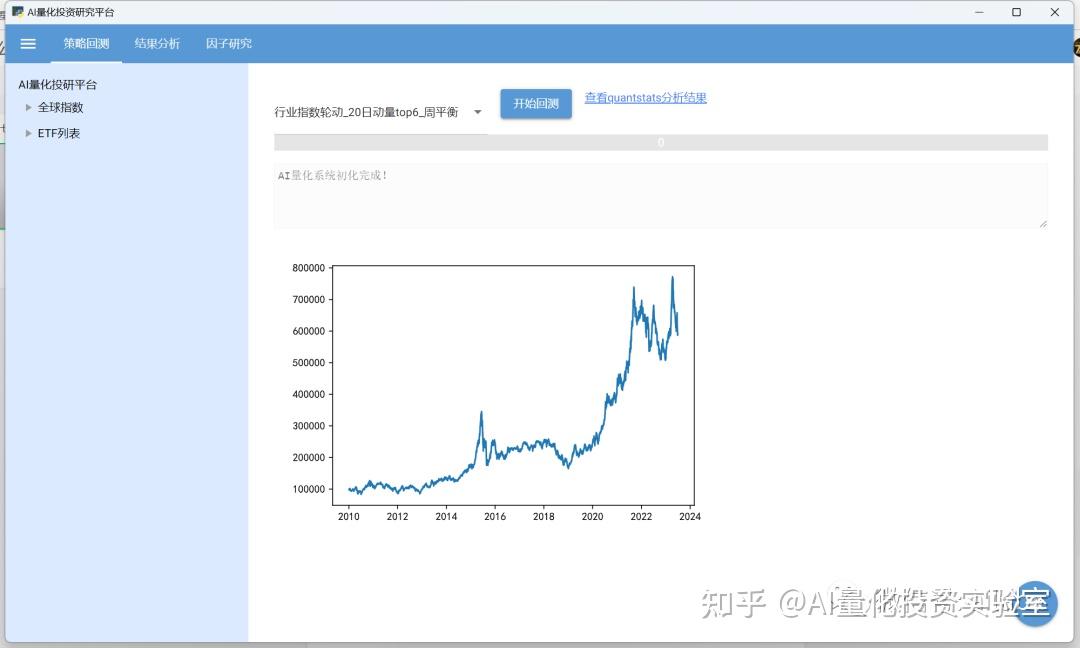Click the backtest progress bar
1080x648 pixels.
[x=661, y=143]
